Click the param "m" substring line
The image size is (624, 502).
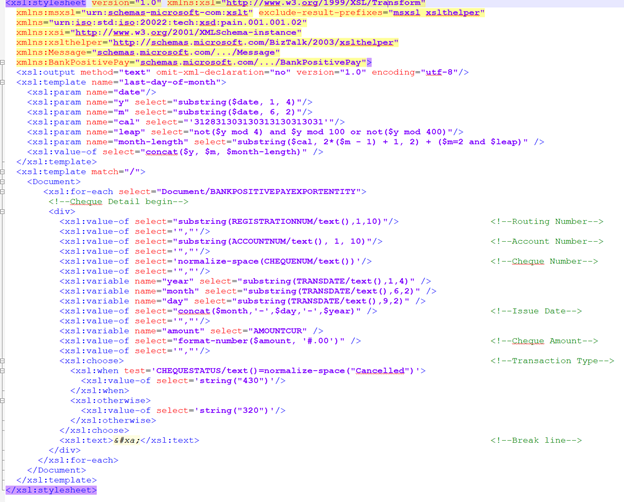[170, 112]
